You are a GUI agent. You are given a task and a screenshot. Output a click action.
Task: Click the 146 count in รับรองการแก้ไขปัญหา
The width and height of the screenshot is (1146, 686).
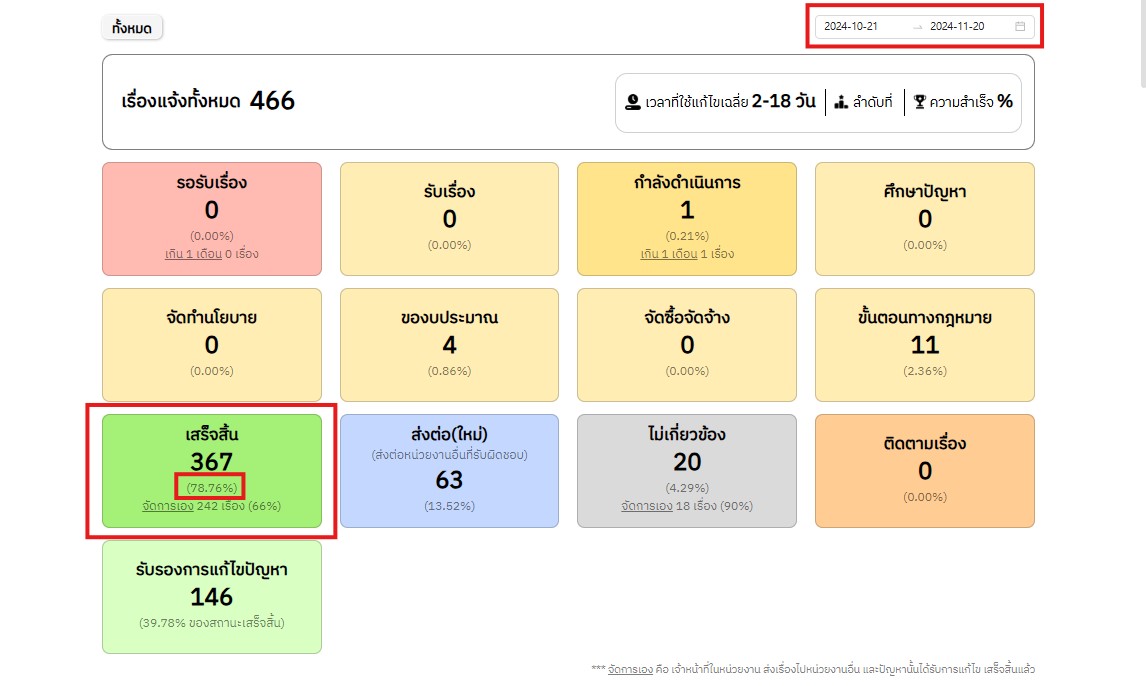[212, 598]
